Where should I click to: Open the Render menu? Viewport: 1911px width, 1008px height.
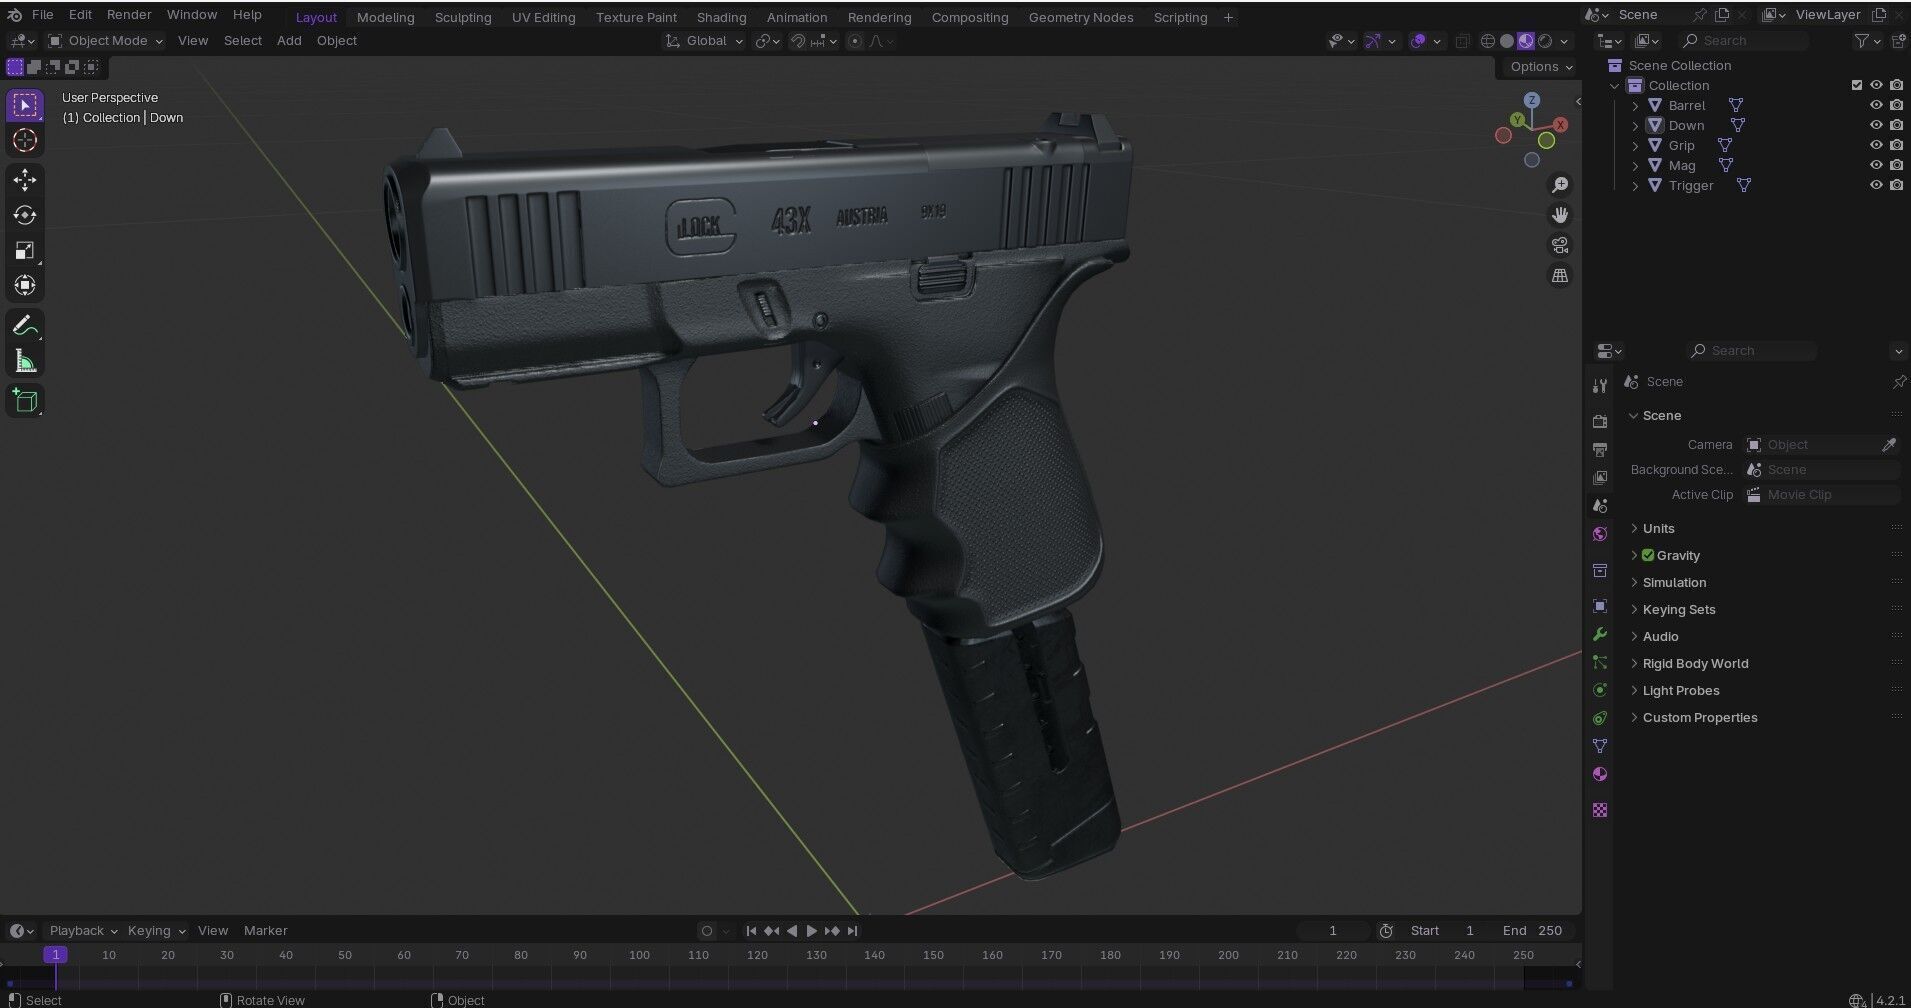pos(129,15)
